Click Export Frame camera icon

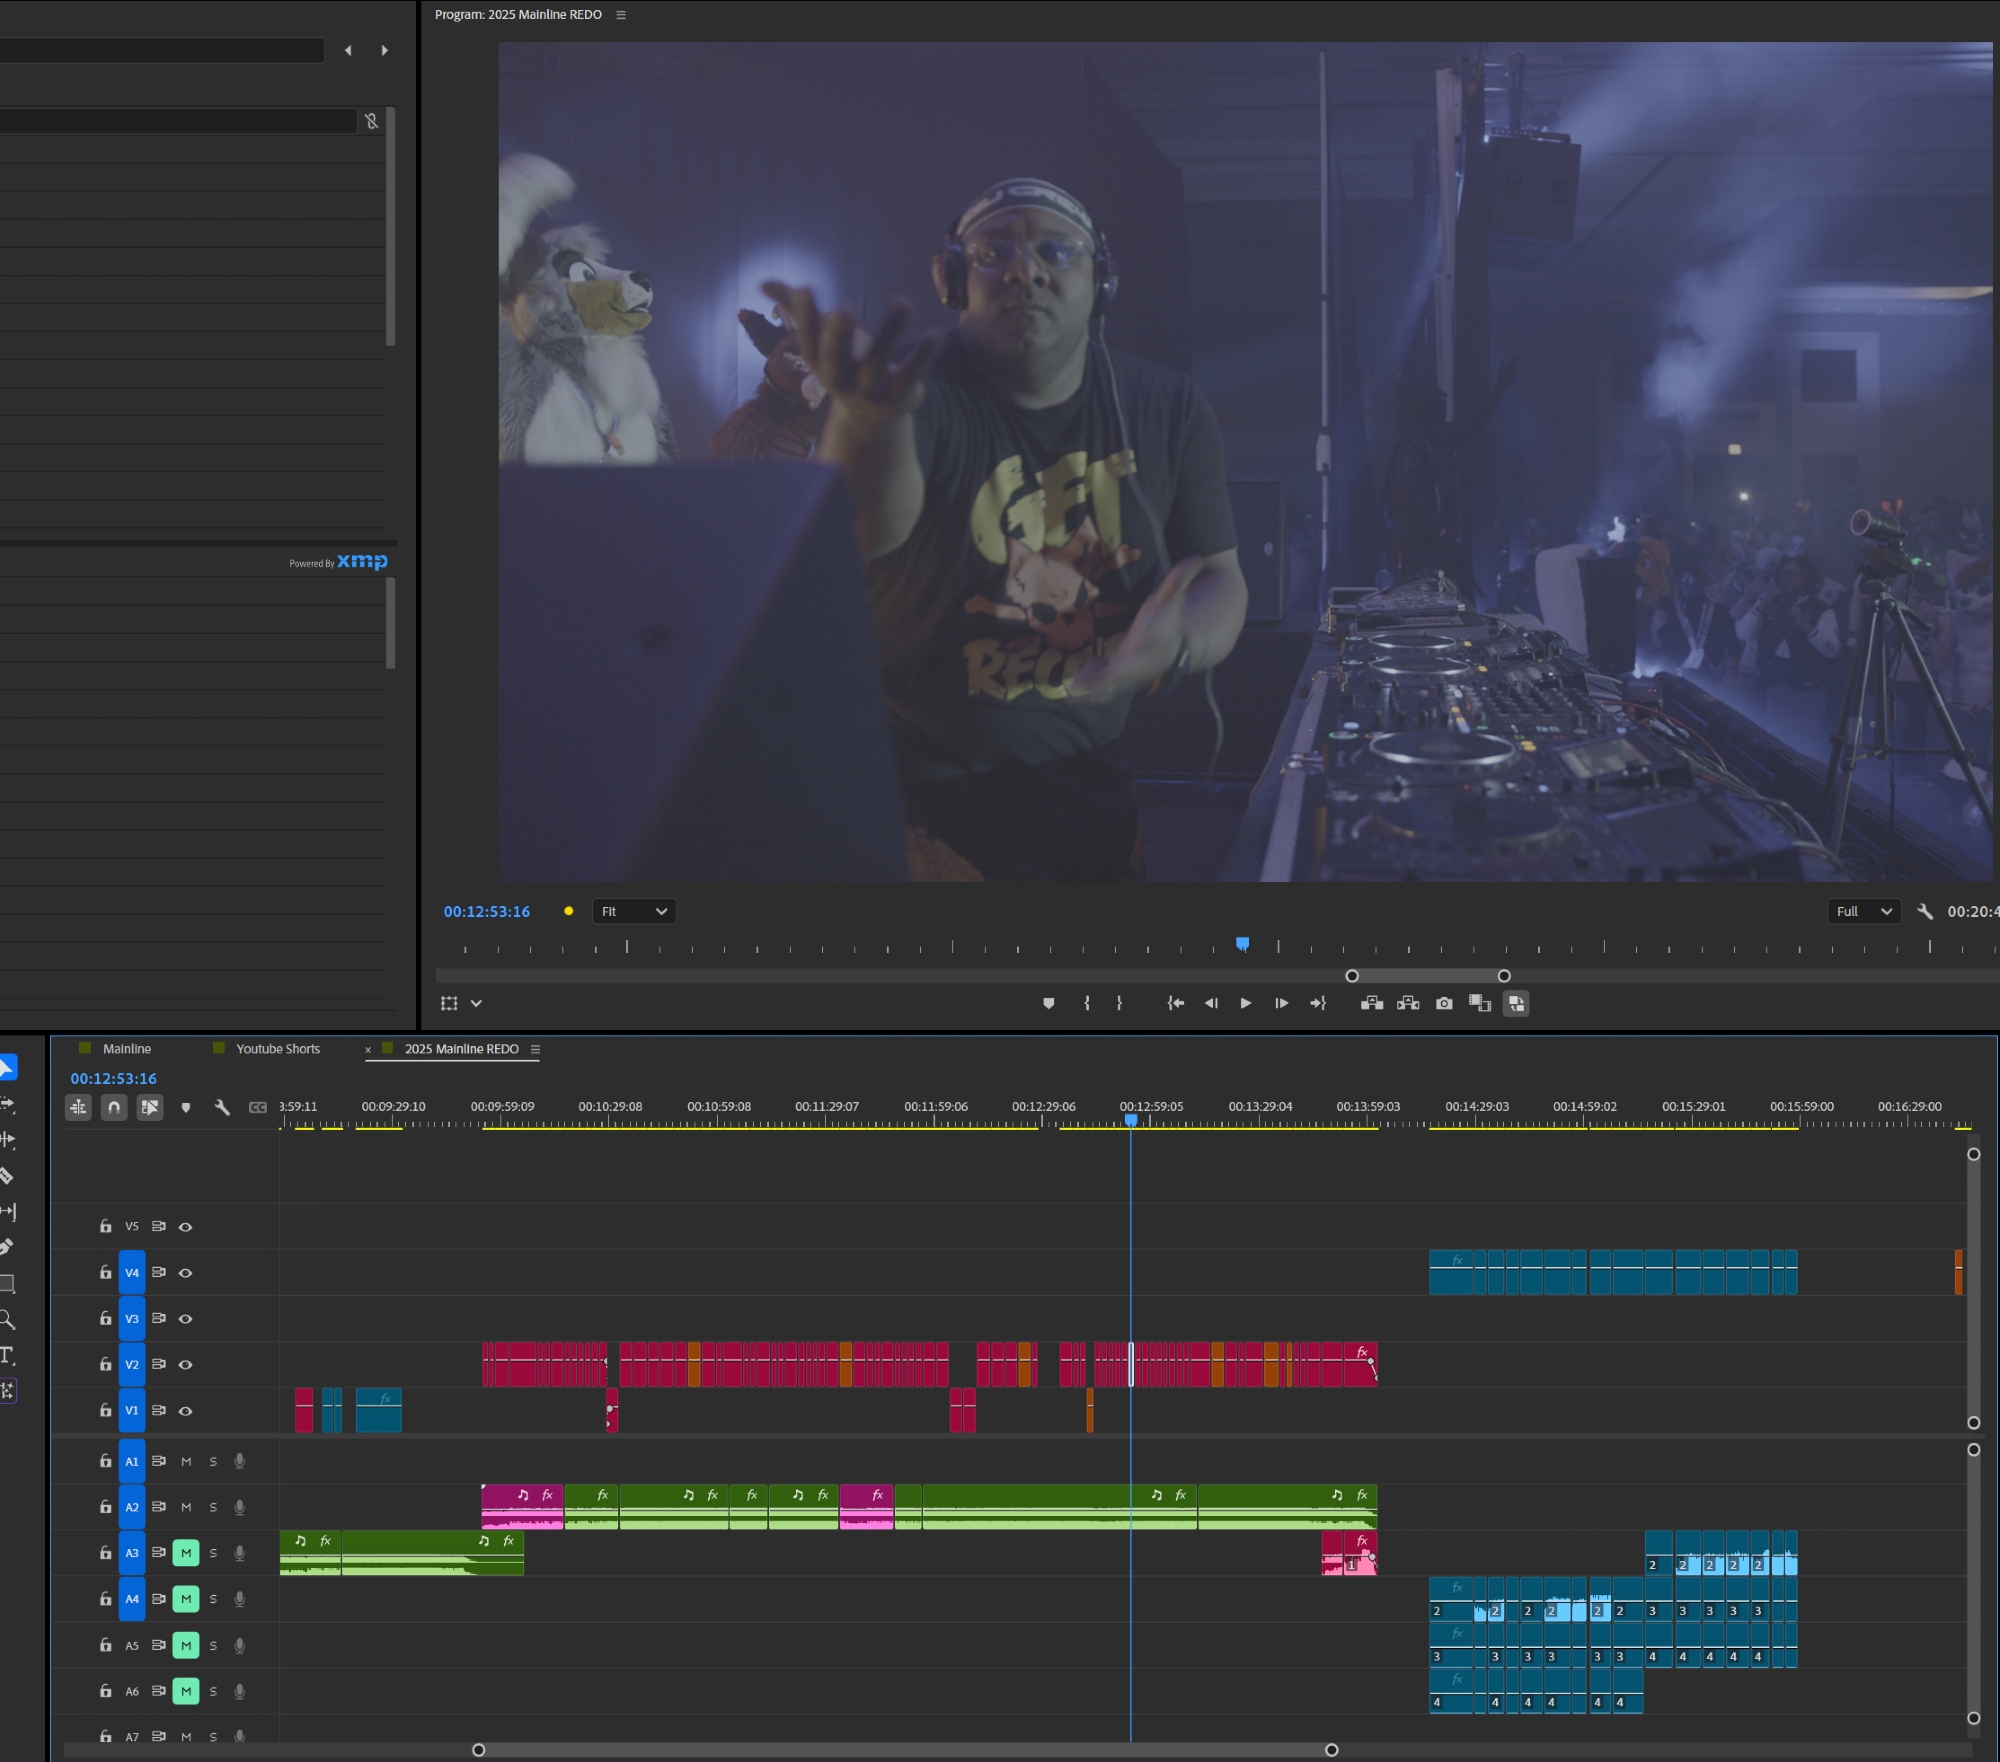(x=1444, y=1003)
